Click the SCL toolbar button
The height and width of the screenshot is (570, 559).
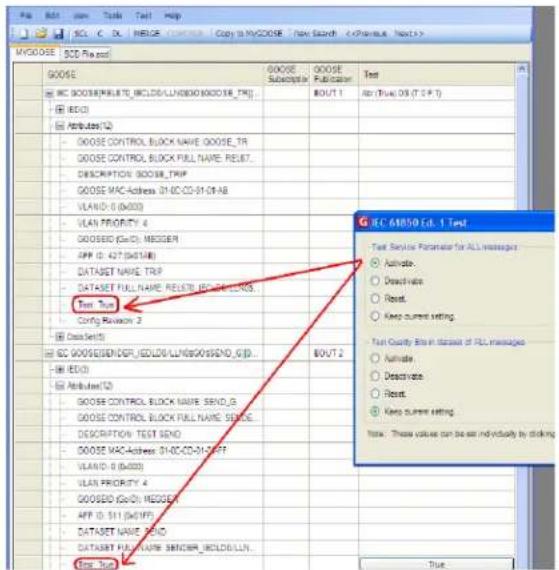tap(81, 33)
